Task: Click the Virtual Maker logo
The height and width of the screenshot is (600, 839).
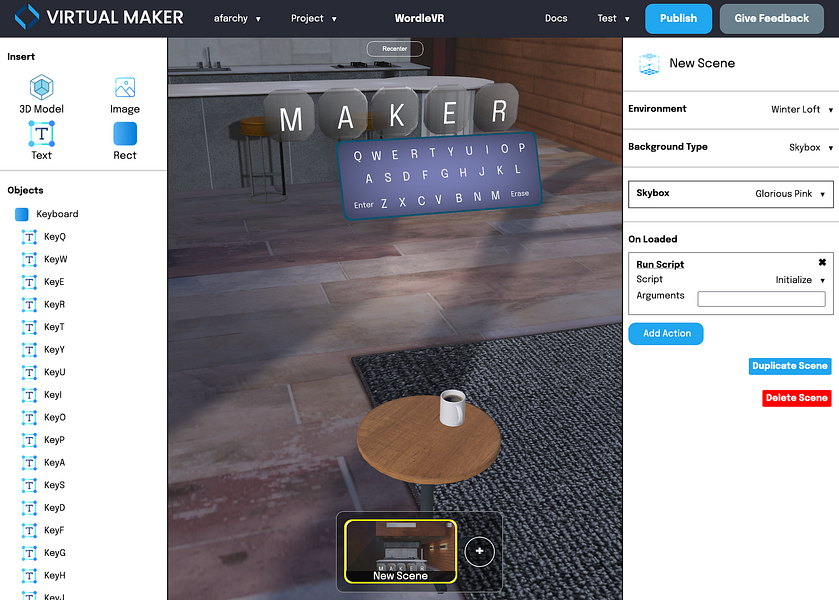Action: (x=95, y=17)
